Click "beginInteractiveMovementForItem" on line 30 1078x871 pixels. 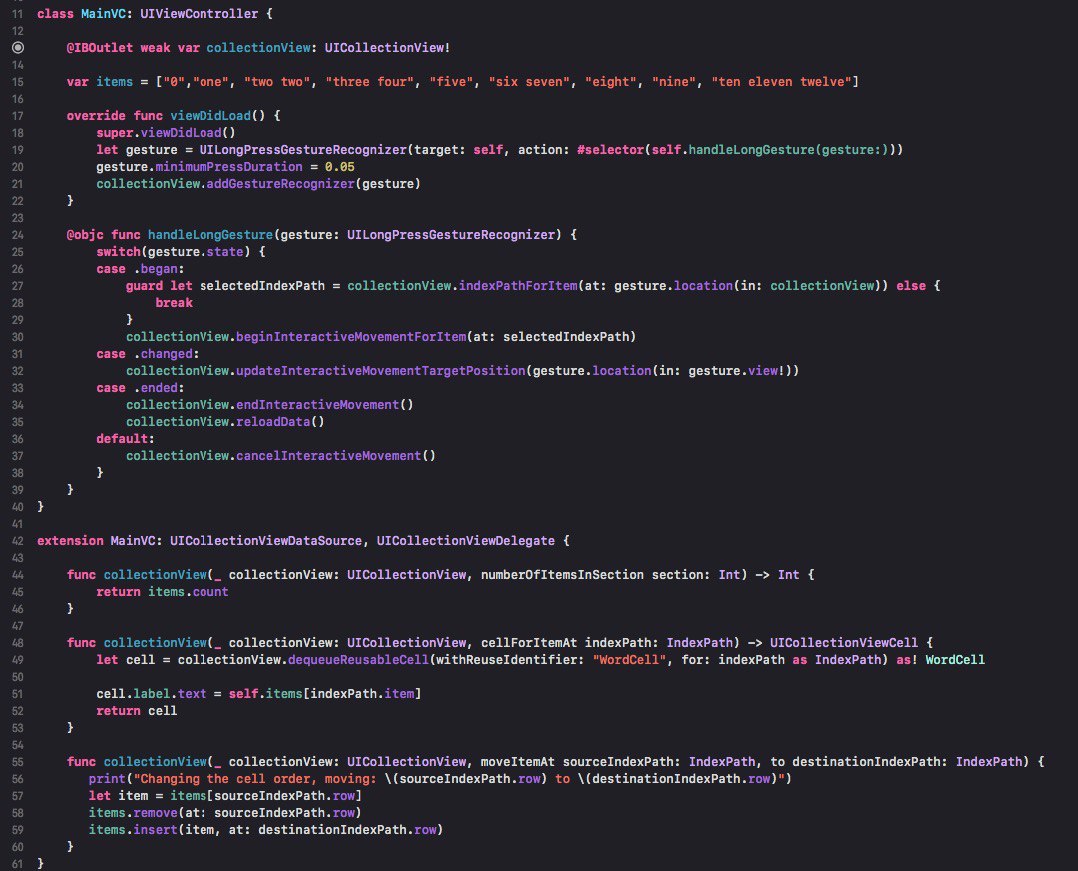(351, 337)
